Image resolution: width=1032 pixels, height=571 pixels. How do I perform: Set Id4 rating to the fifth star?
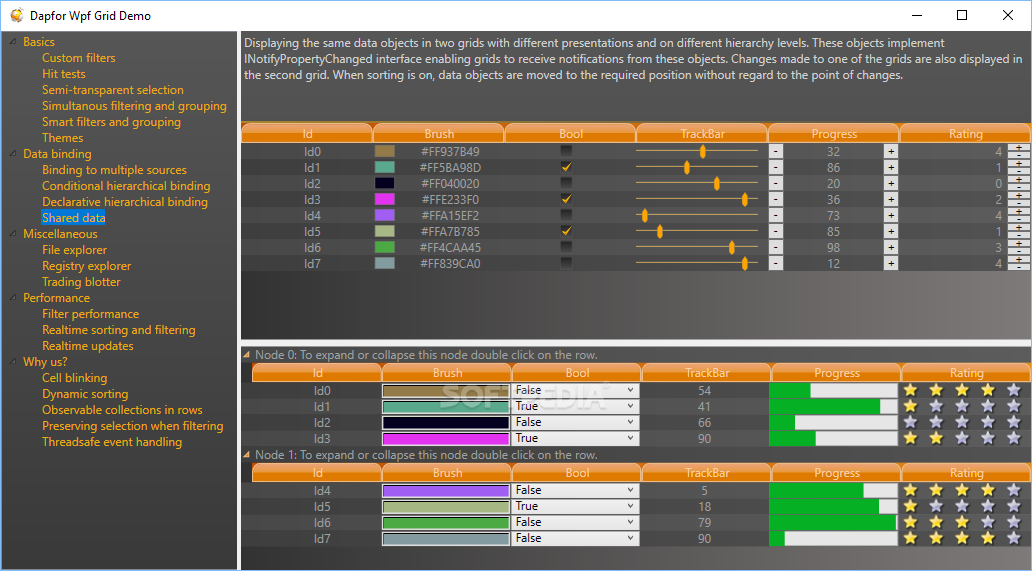click(1014, 490)
